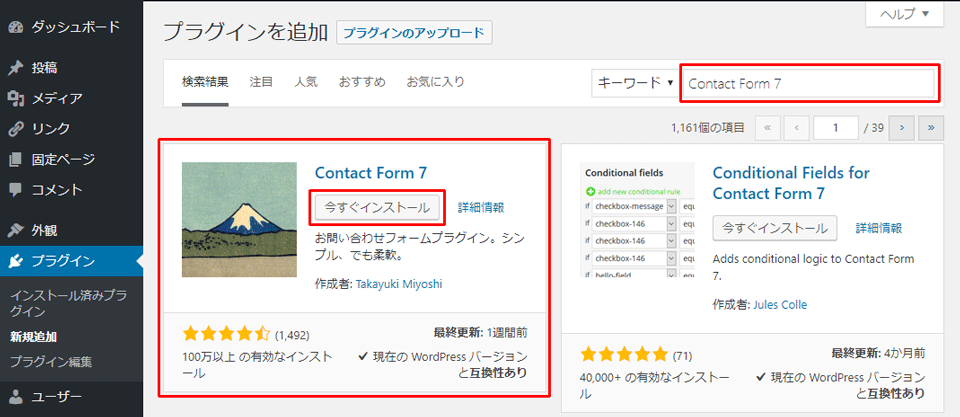This screenshot has height=417, width=960.
Task: Click the media icon beside メディア
Action: [16, 99]
